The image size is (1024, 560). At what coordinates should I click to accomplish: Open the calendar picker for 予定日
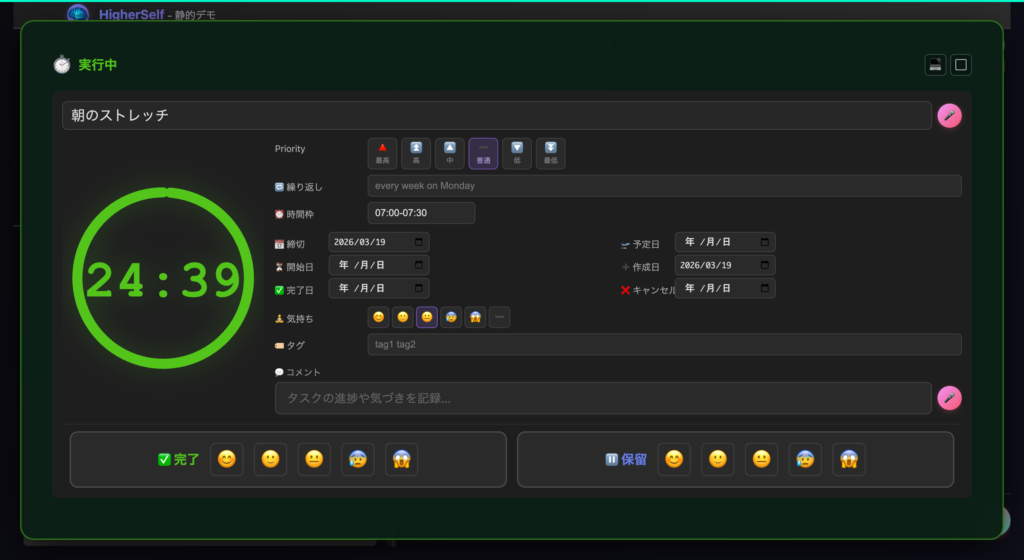coord(765,242)
